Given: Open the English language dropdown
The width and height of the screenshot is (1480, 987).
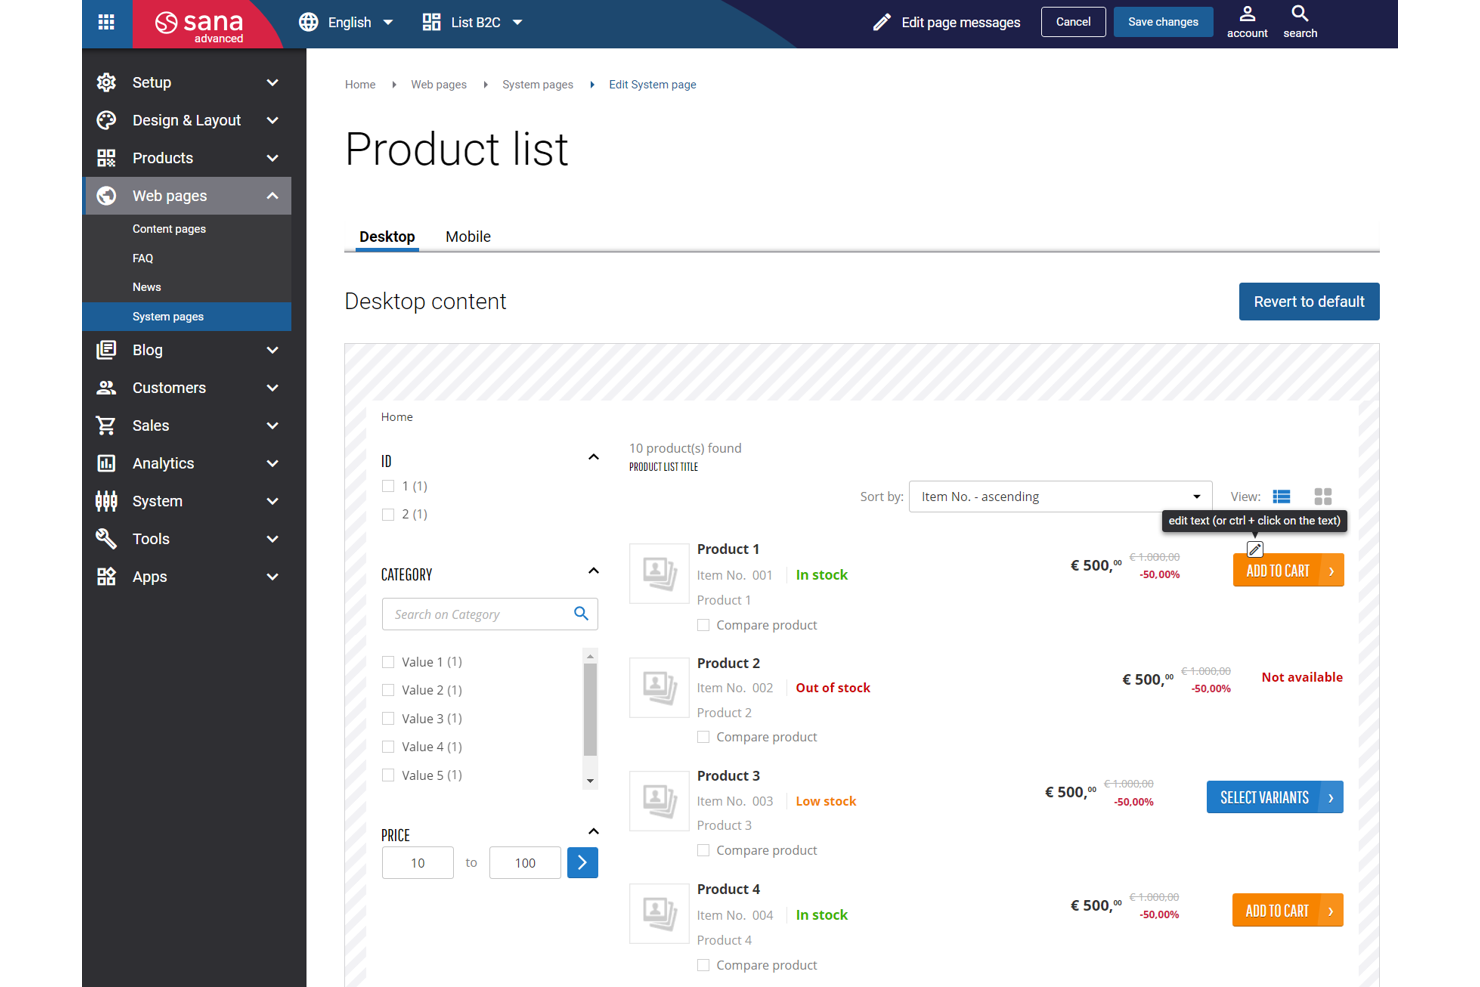Looking at the screenshot, I should coord(345,21).
